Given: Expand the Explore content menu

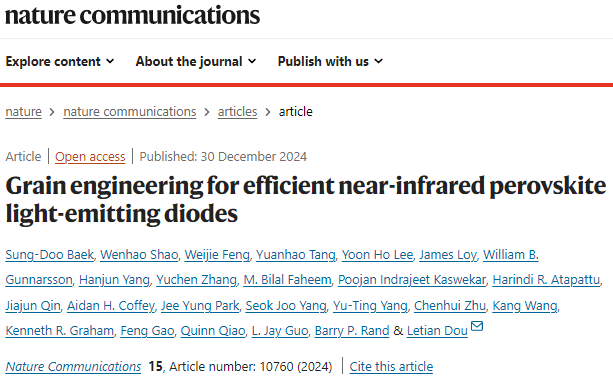Looking at the screenshot, I should (60, 61).
